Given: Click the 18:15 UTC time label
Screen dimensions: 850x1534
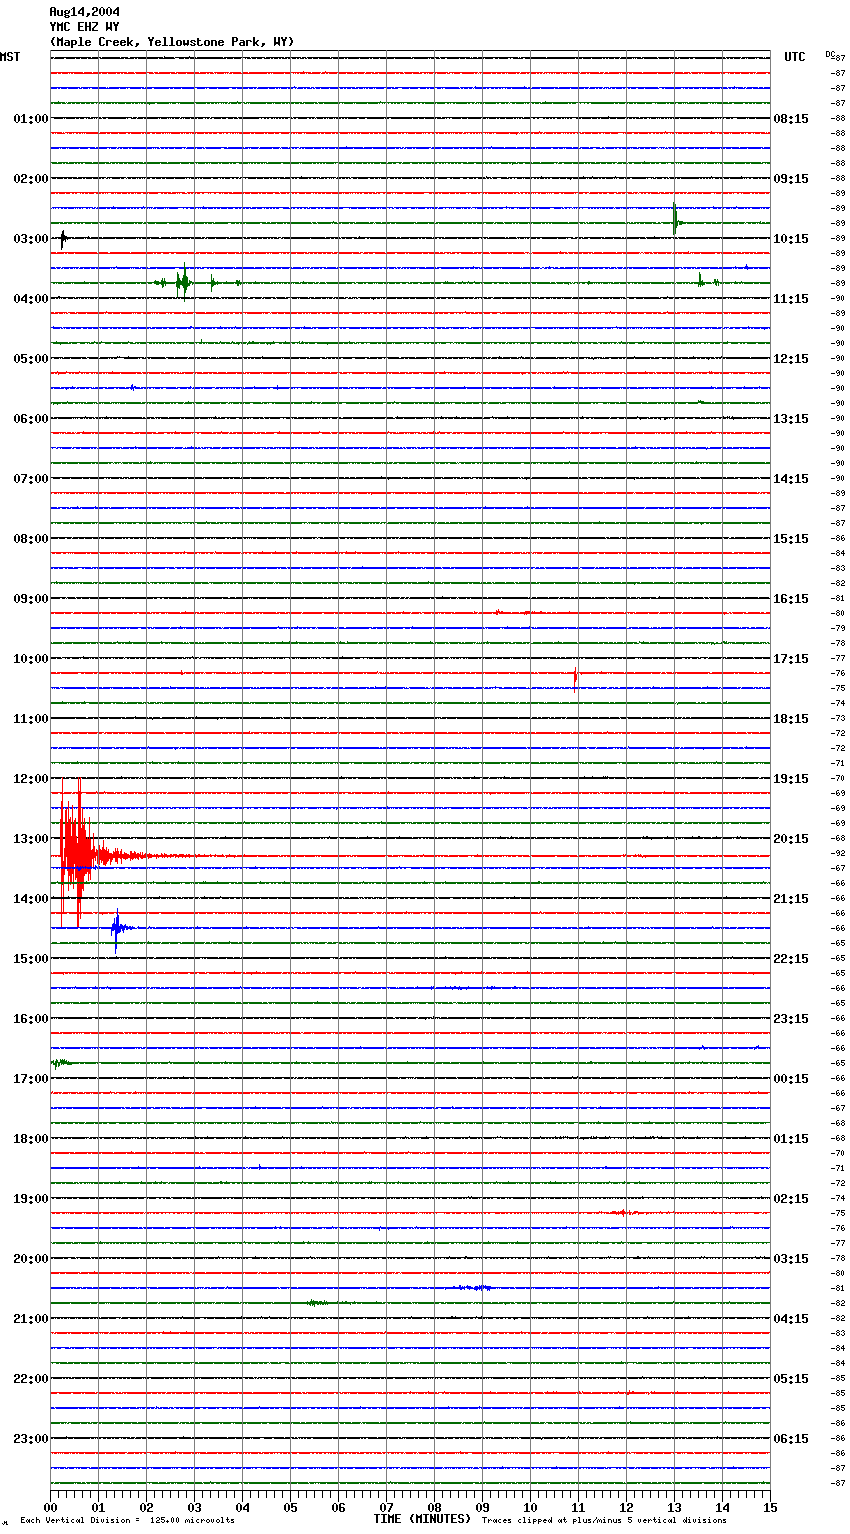Looking at the screenshot, I should 791,719.
